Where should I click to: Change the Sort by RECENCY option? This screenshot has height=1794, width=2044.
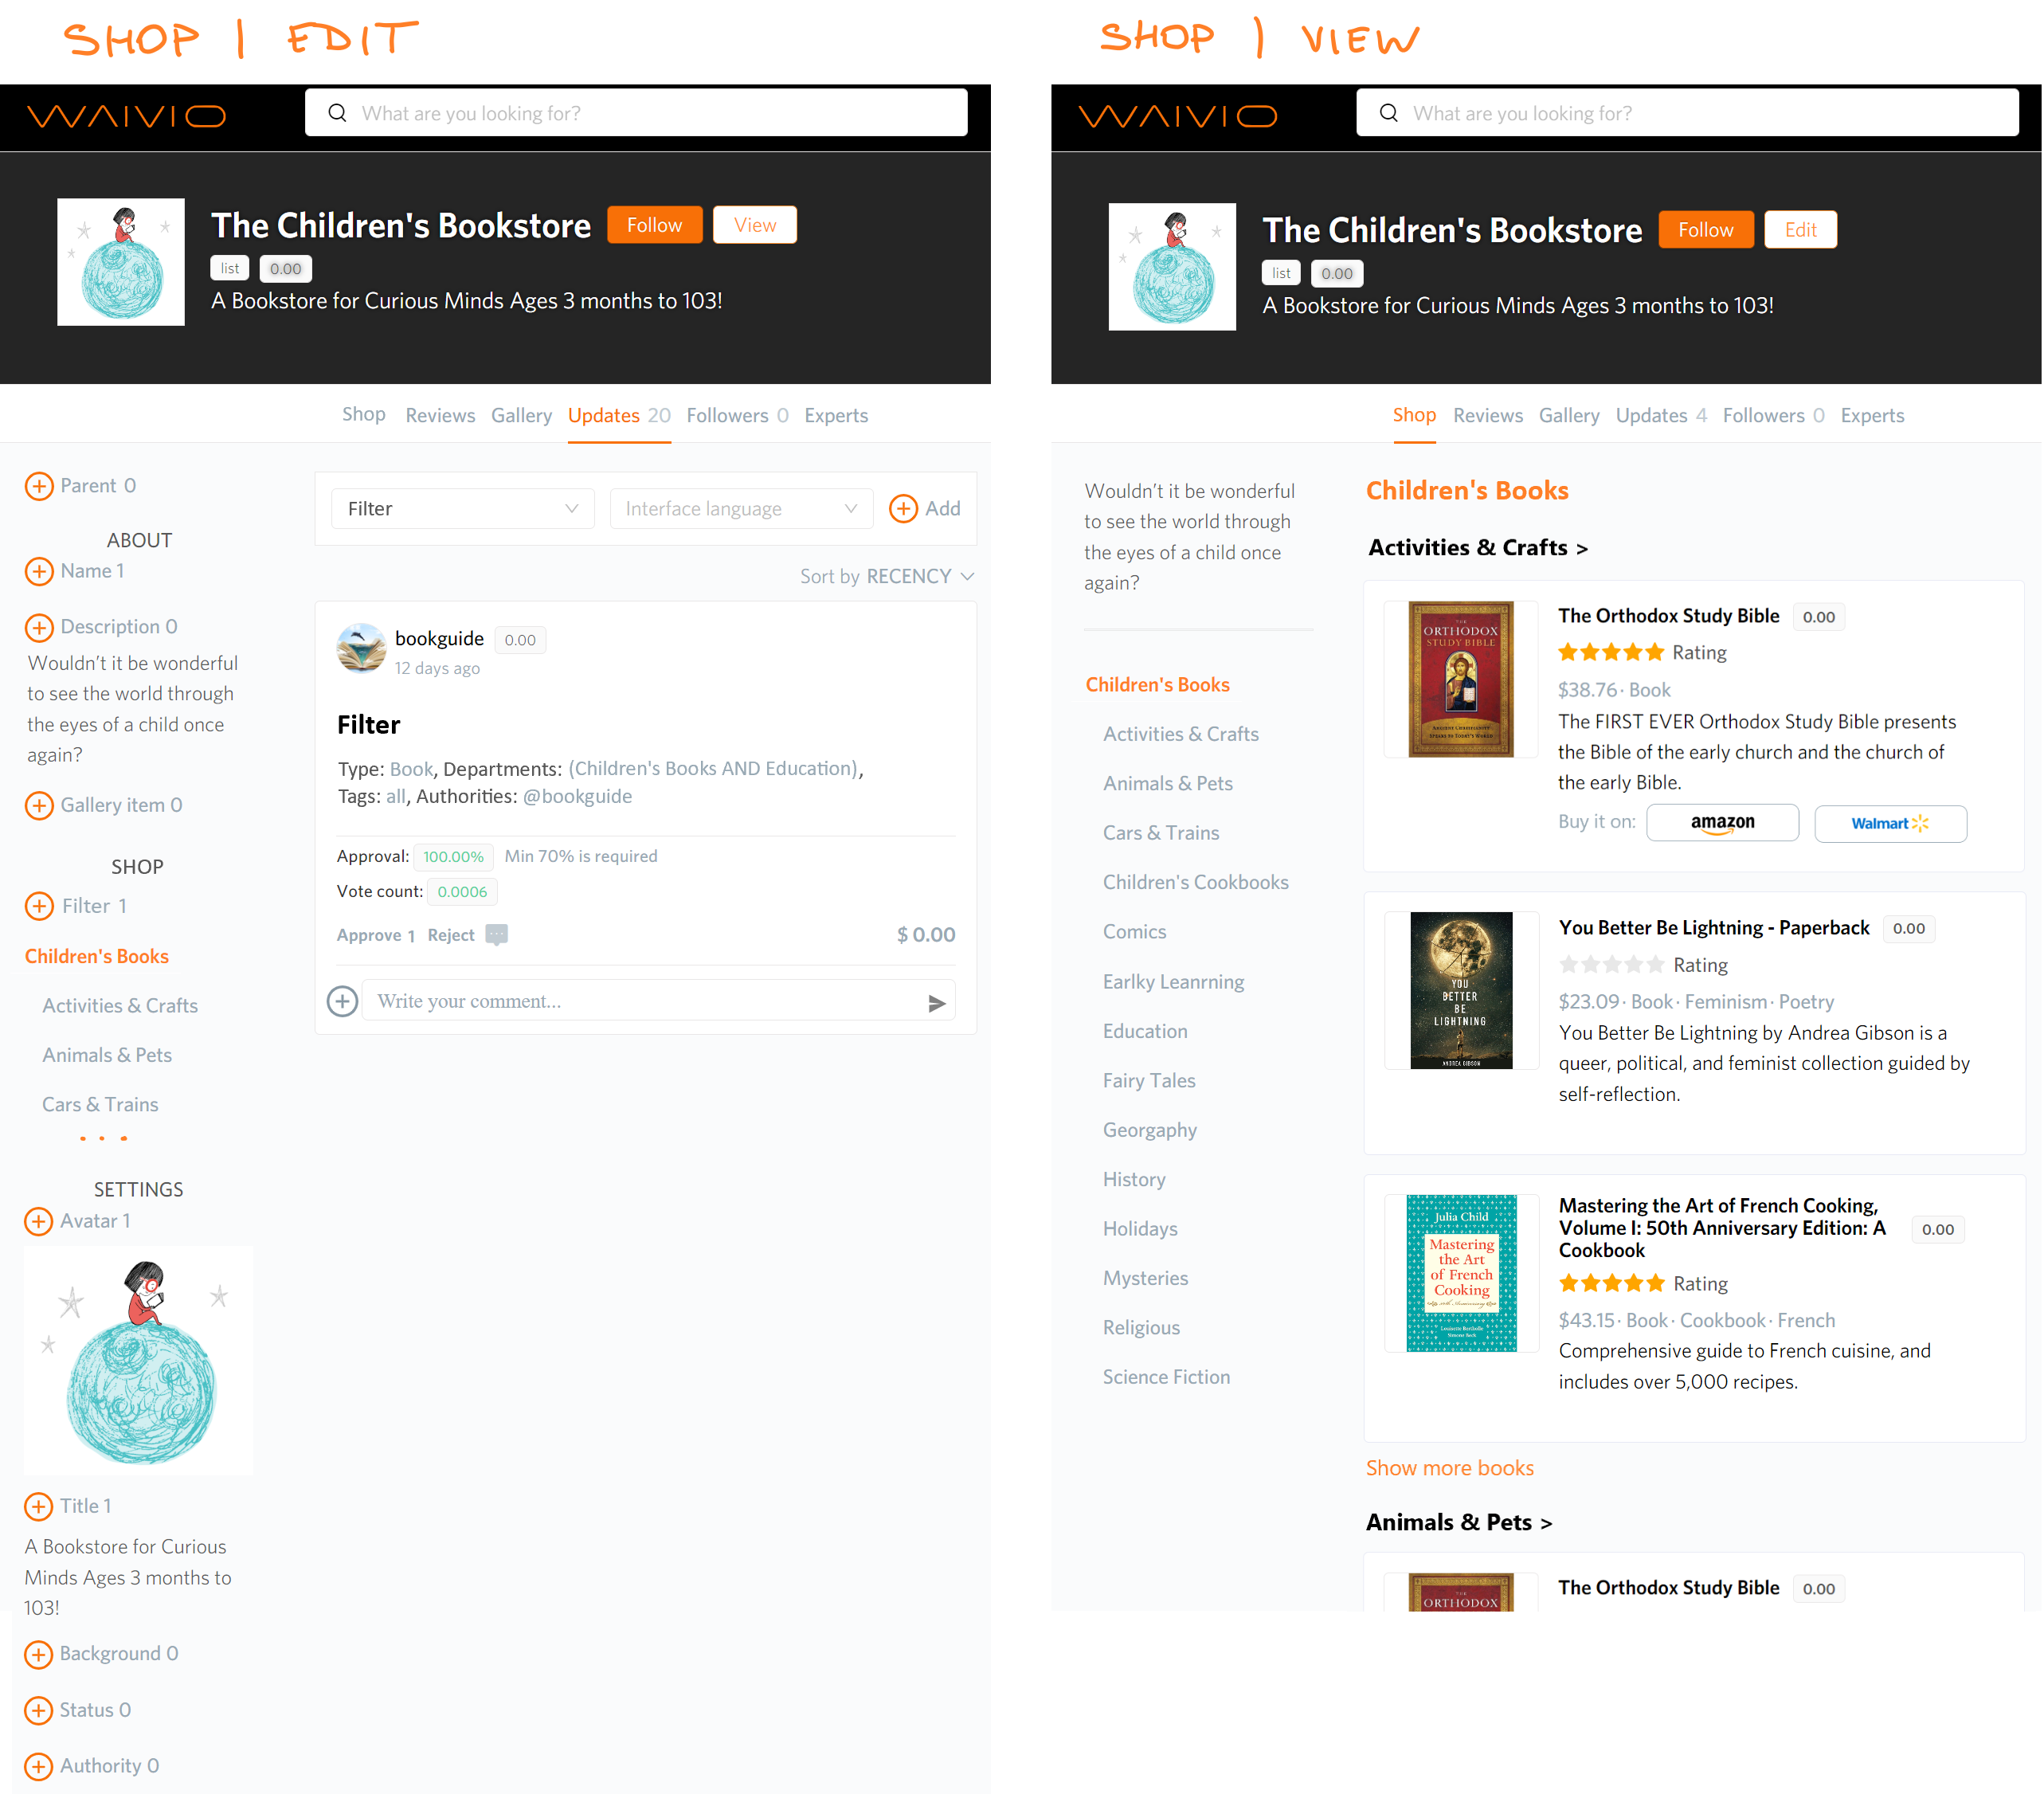click(x=886, y=577)
